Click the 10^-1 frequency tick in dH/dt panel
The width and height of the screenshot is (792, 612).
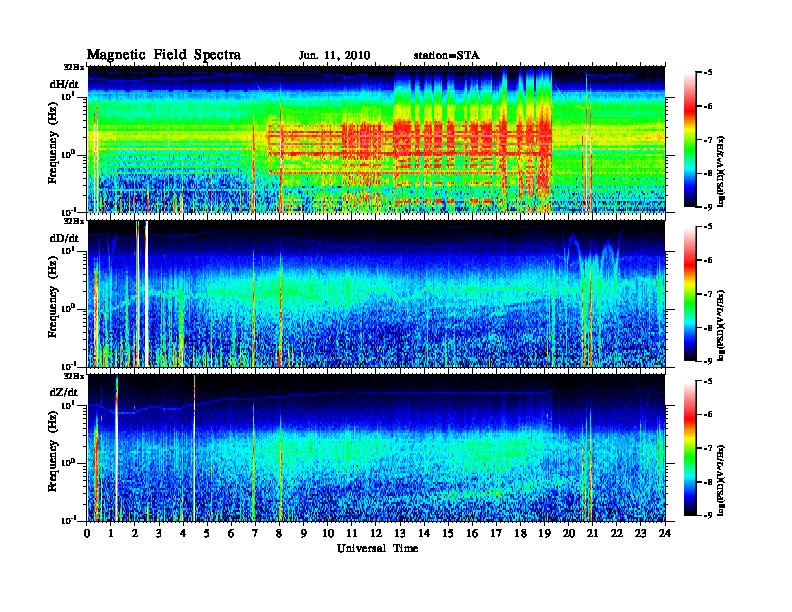click(x=69, y=212)
